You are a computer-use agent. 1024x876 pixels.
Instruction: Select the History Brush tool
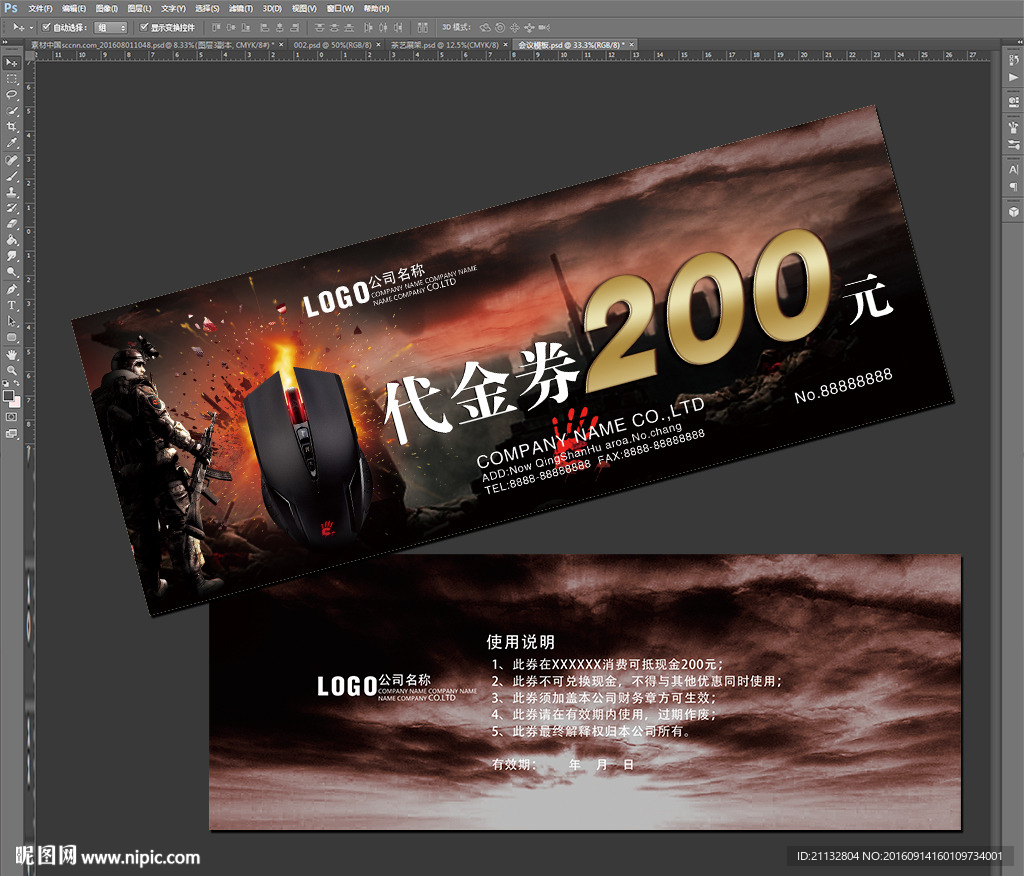tap(12, 208)
